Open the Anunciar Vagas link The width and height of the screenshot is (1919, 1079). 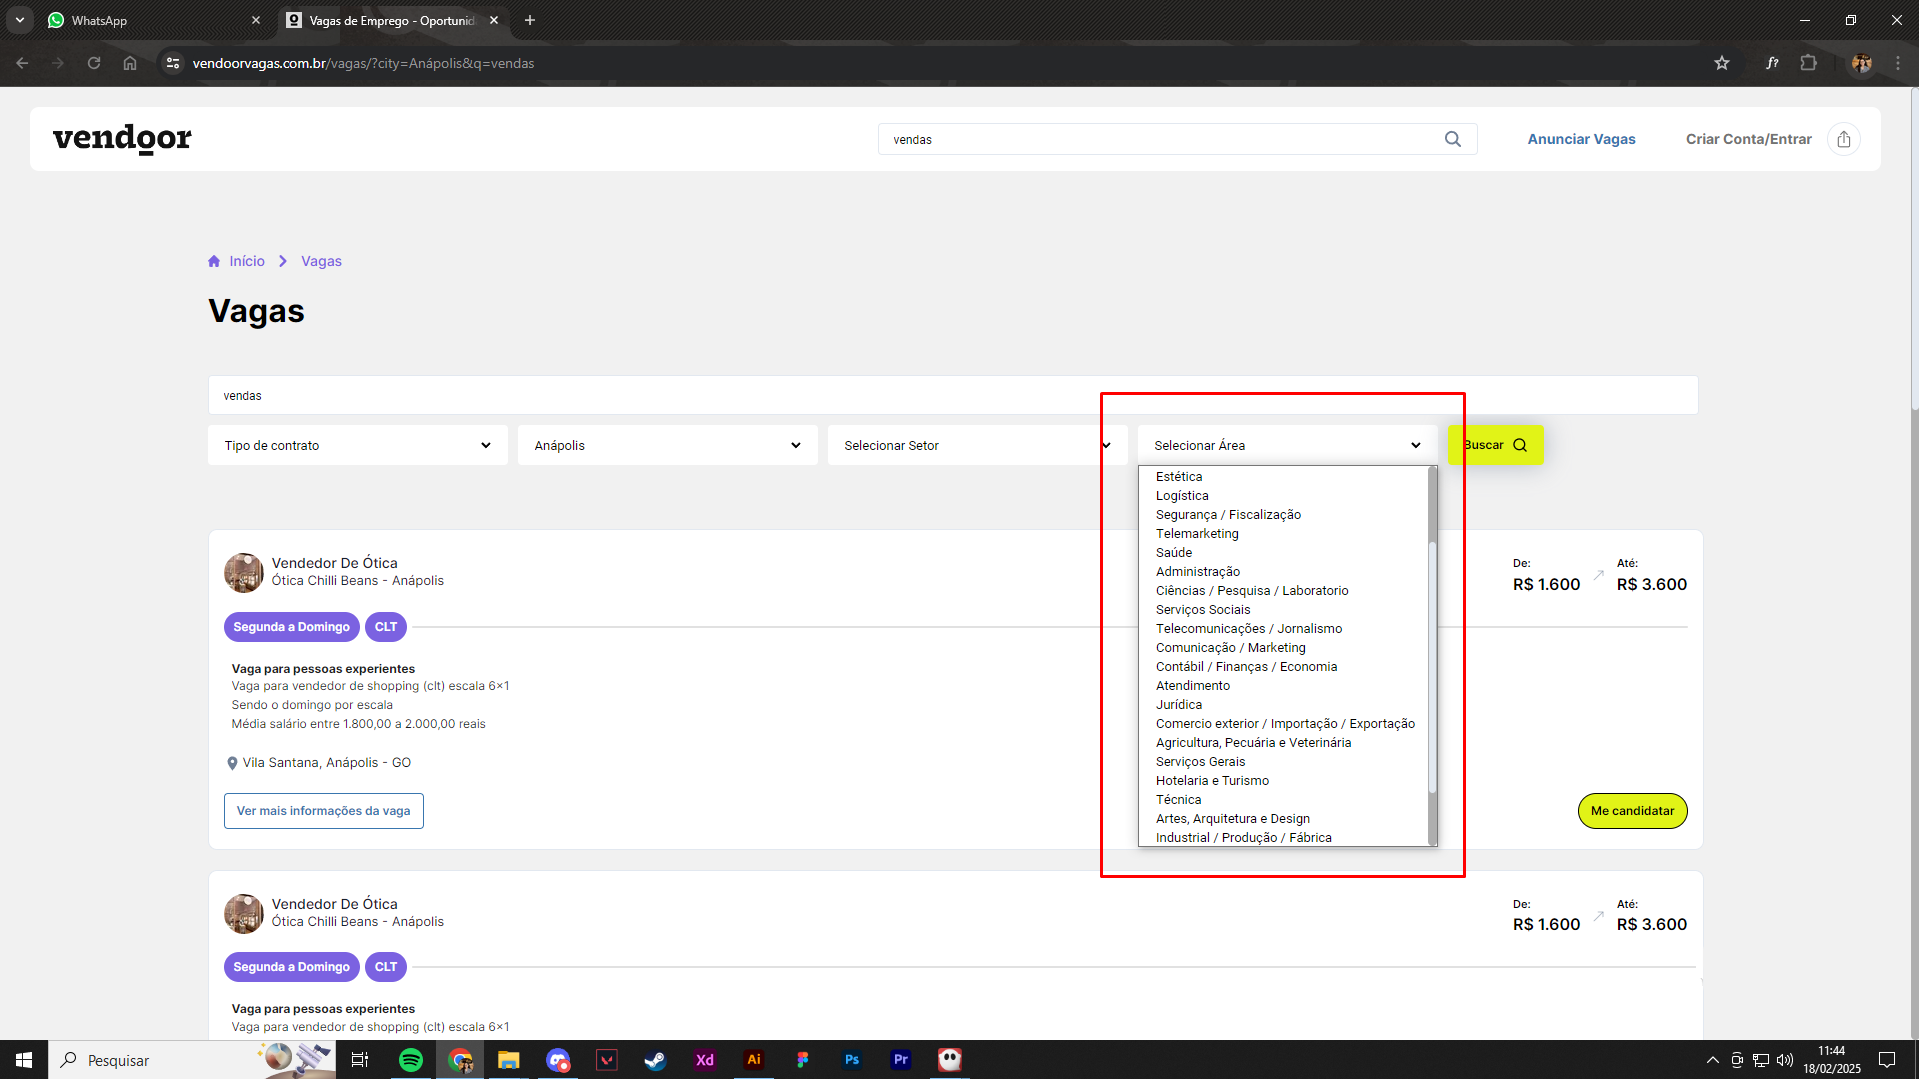[x=1581, y=139]
